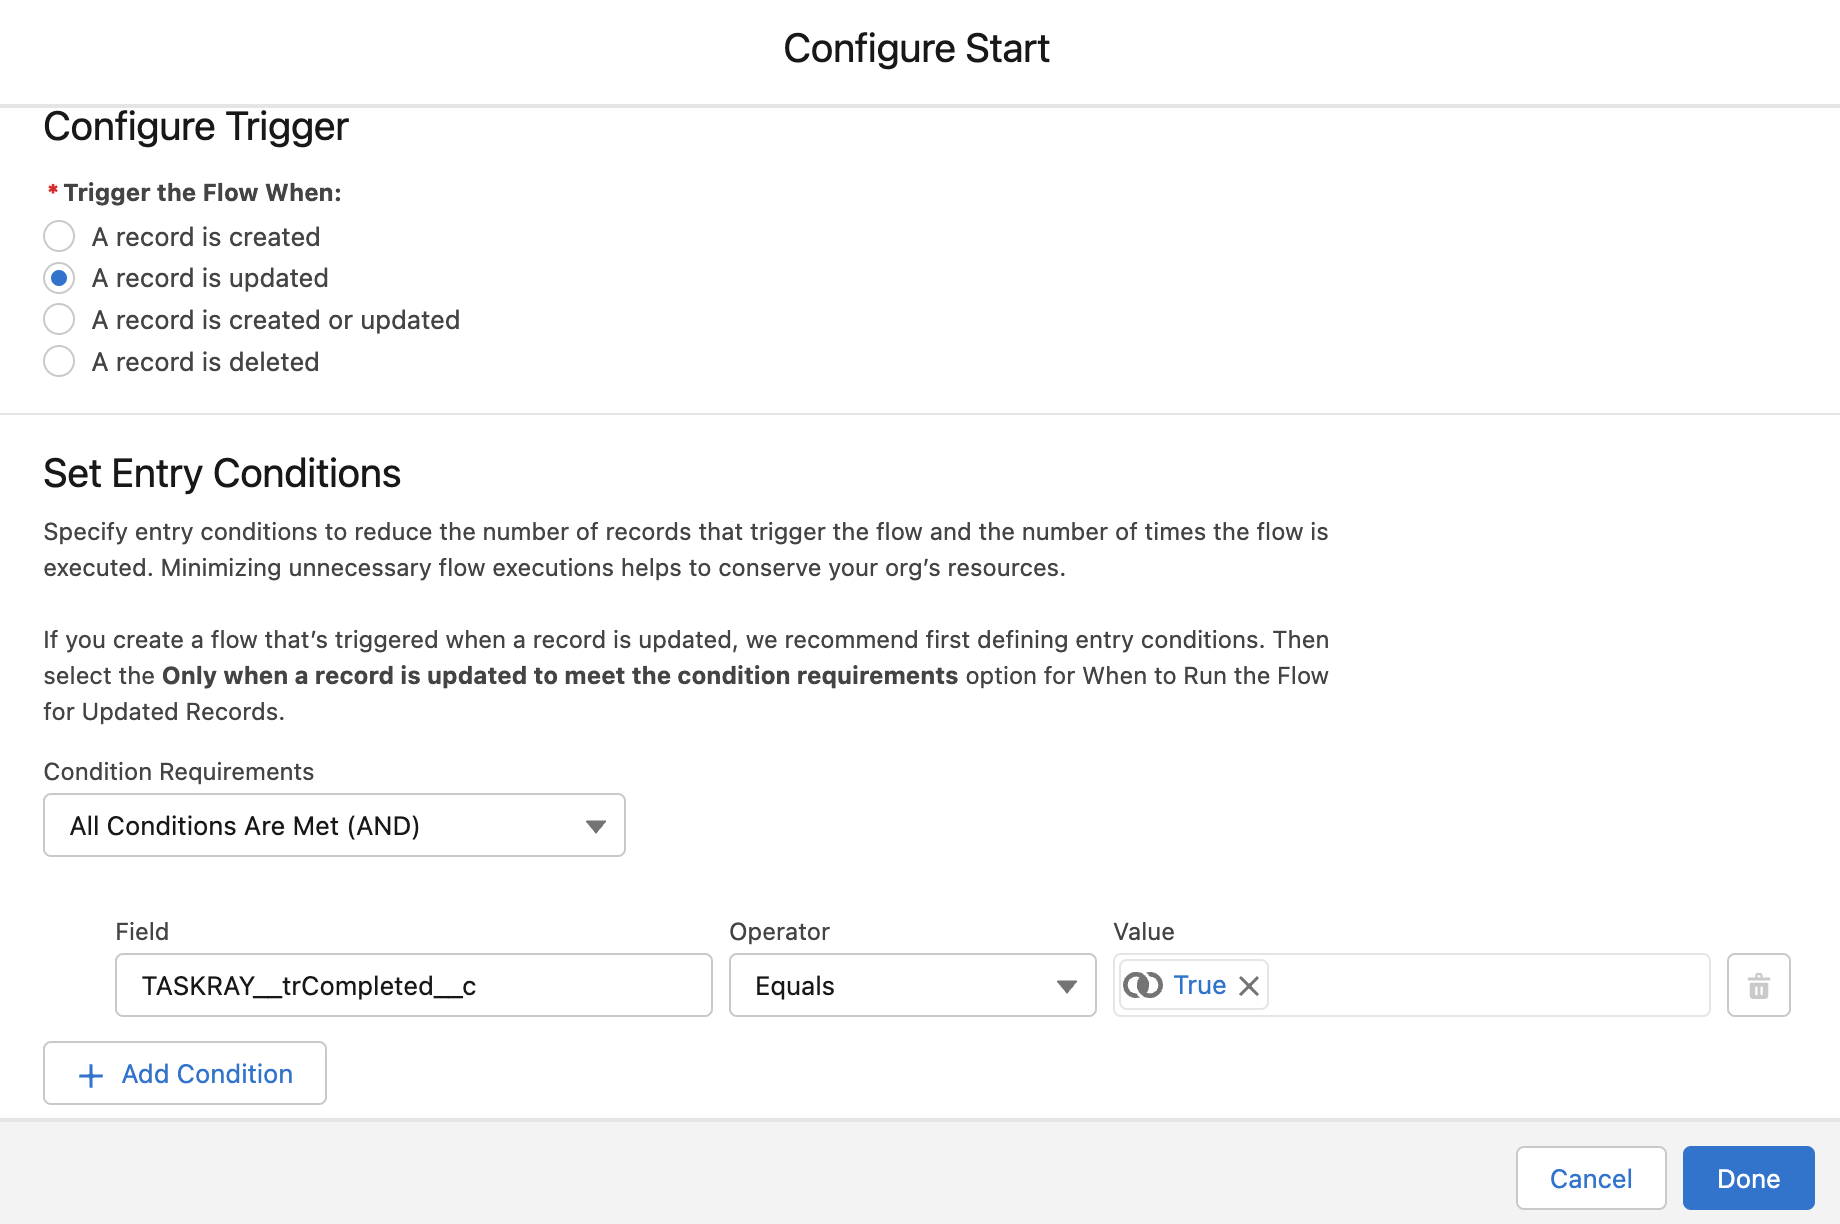Screen dimensions: 1840x1224
Task: Open the Condition Requirements dropdown
Action: click(x=334, y=825)
